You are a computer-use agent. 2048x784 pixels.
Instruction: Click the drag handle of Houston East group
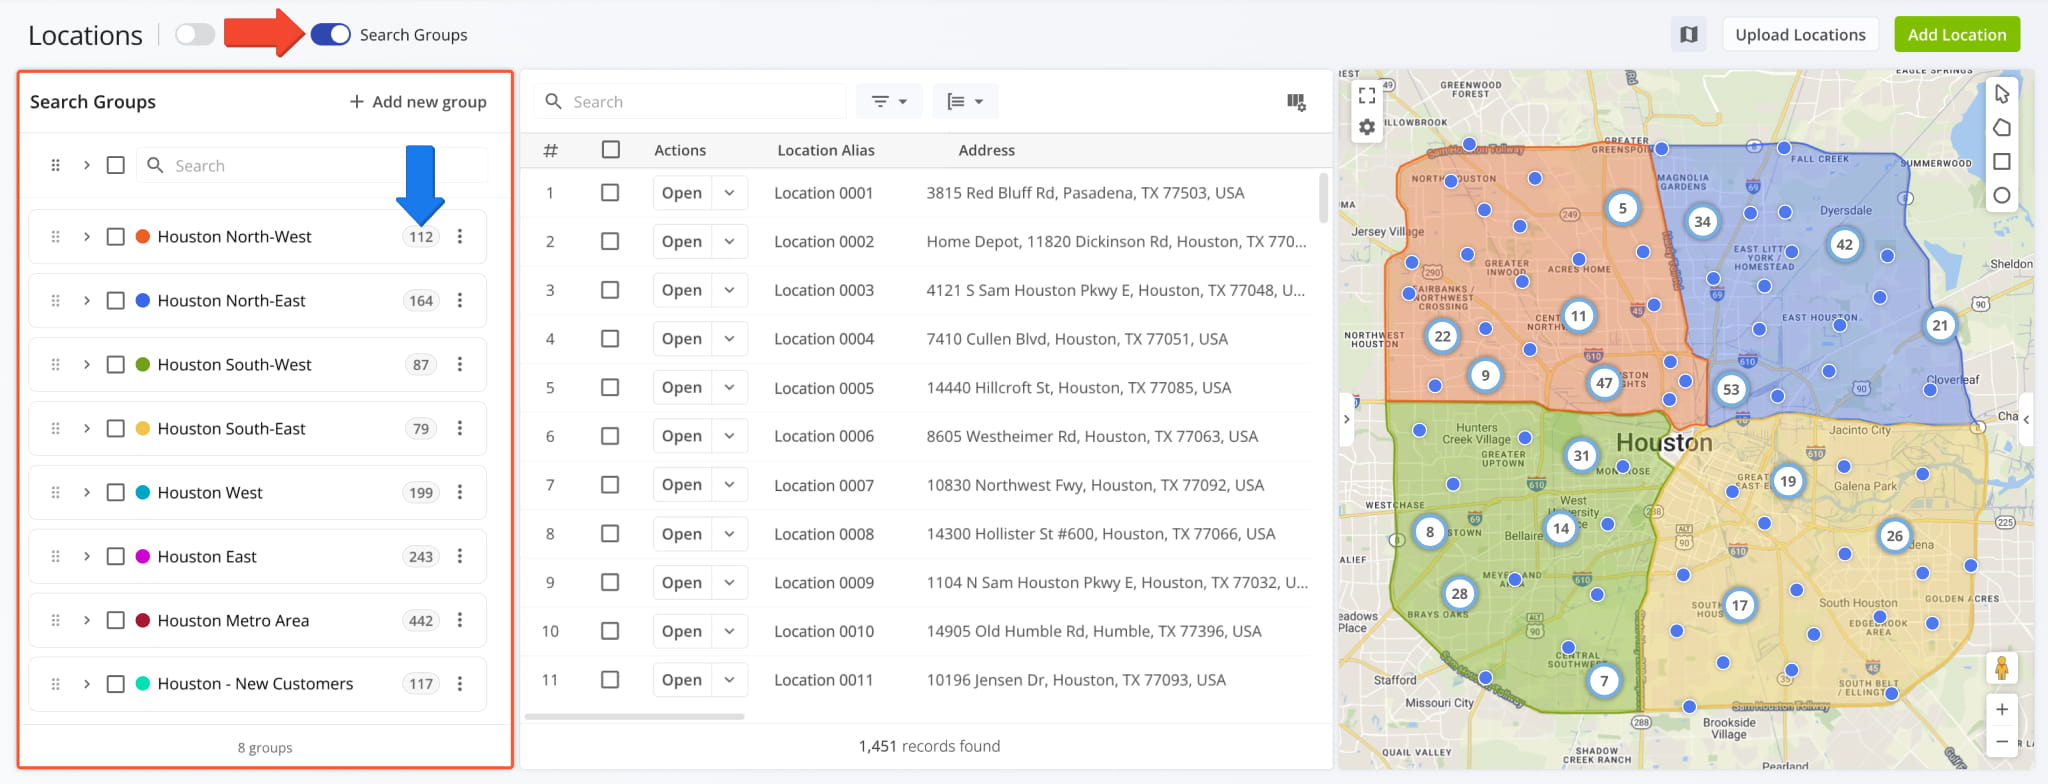[56, 557]
